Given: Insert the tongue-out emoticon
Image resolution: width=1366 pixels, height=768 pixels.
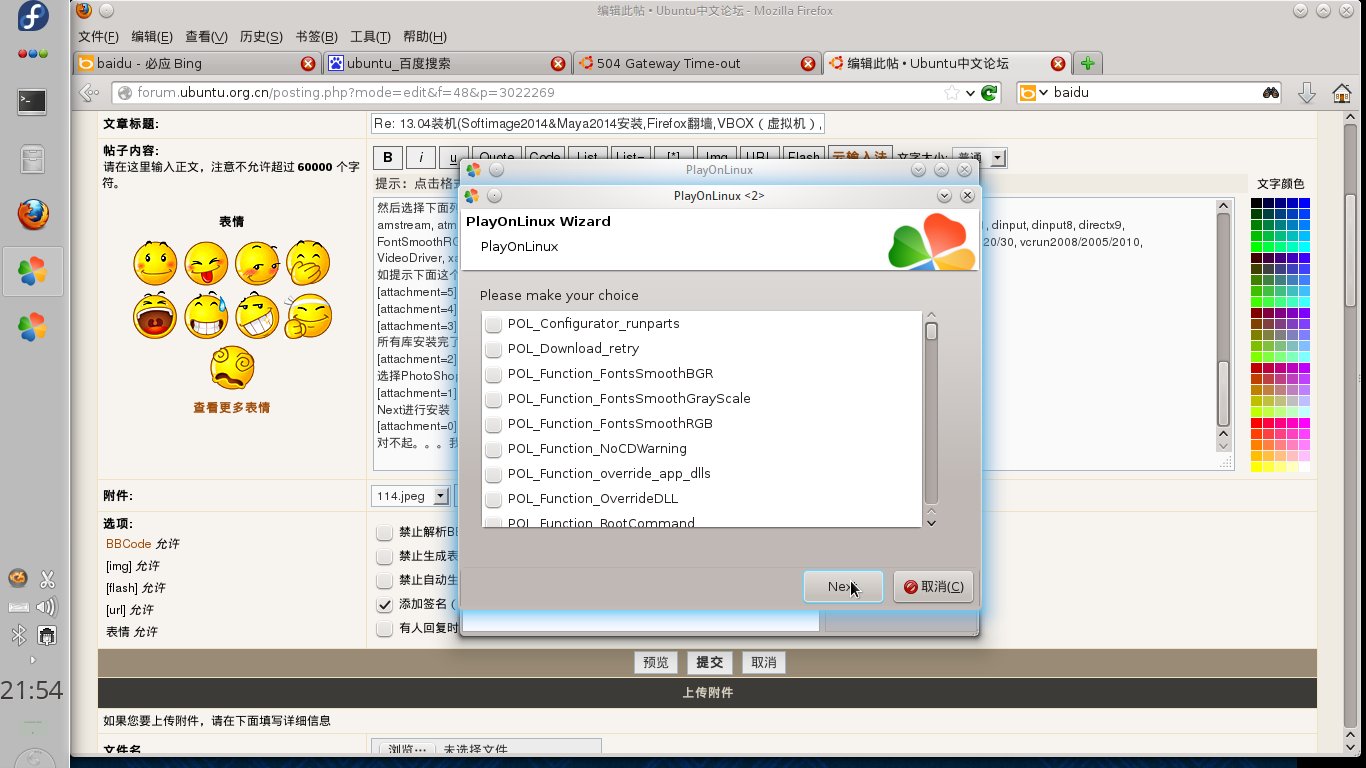Looking at the screenshot, I should click(206, 263).
